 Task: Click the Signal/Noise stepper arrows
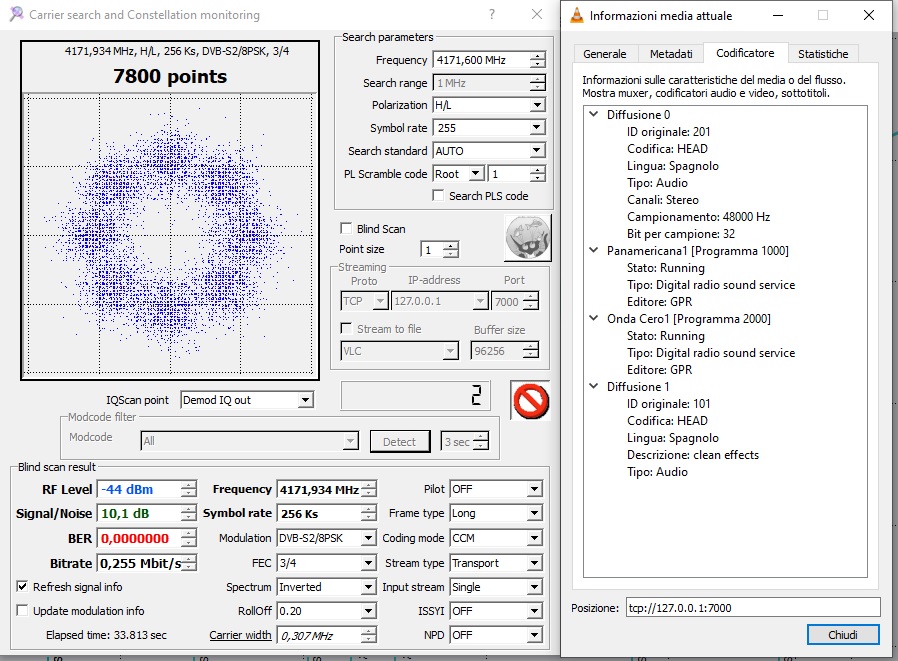coord(188,513)
